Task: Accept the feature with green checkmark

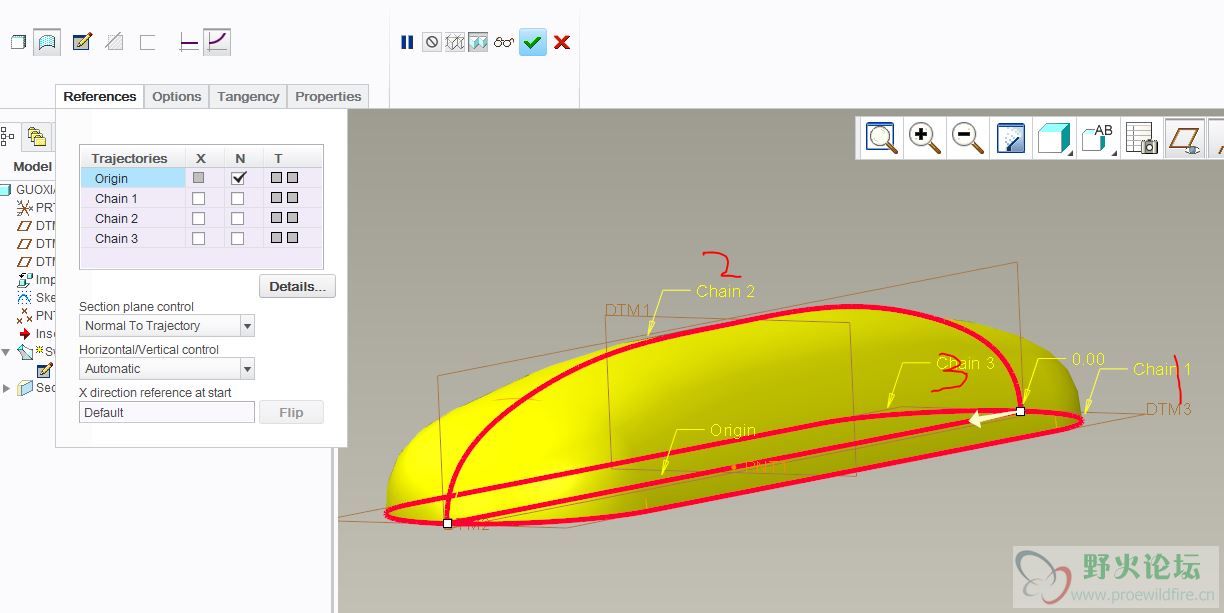Action: pos(533,42)
